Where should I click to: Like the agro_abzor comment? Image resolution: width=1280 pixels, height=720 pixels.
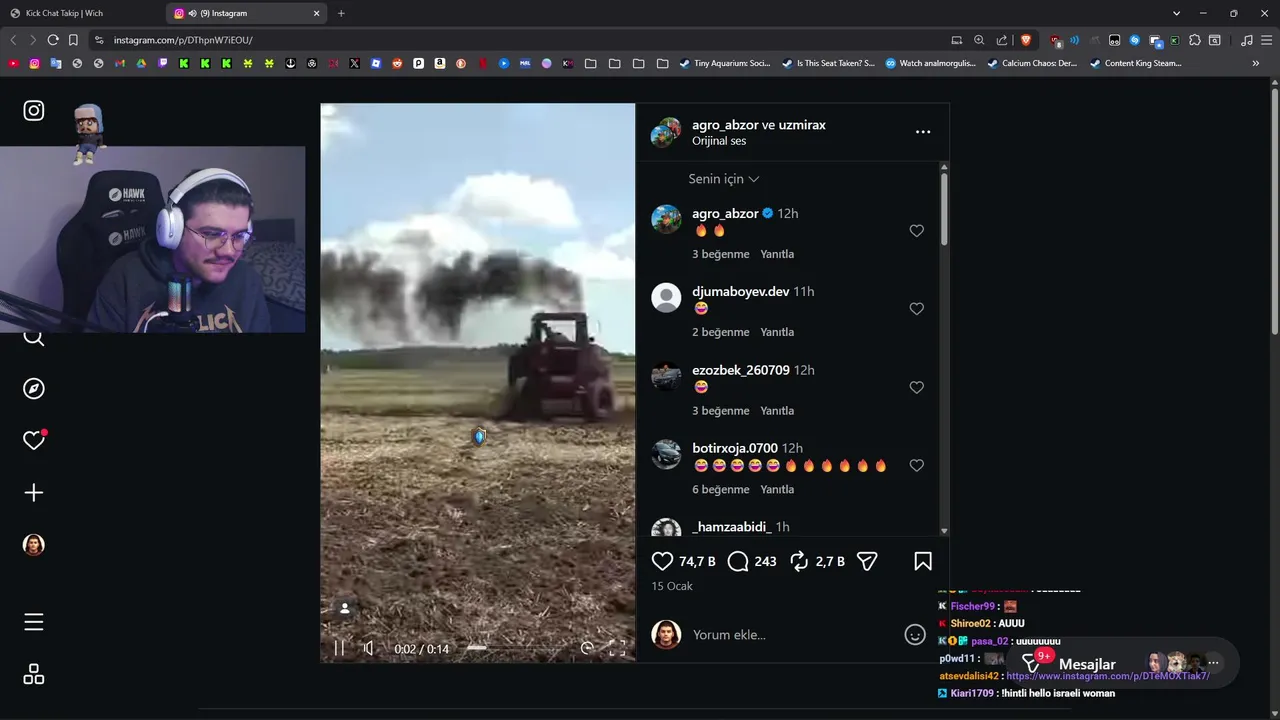(916, 231)
